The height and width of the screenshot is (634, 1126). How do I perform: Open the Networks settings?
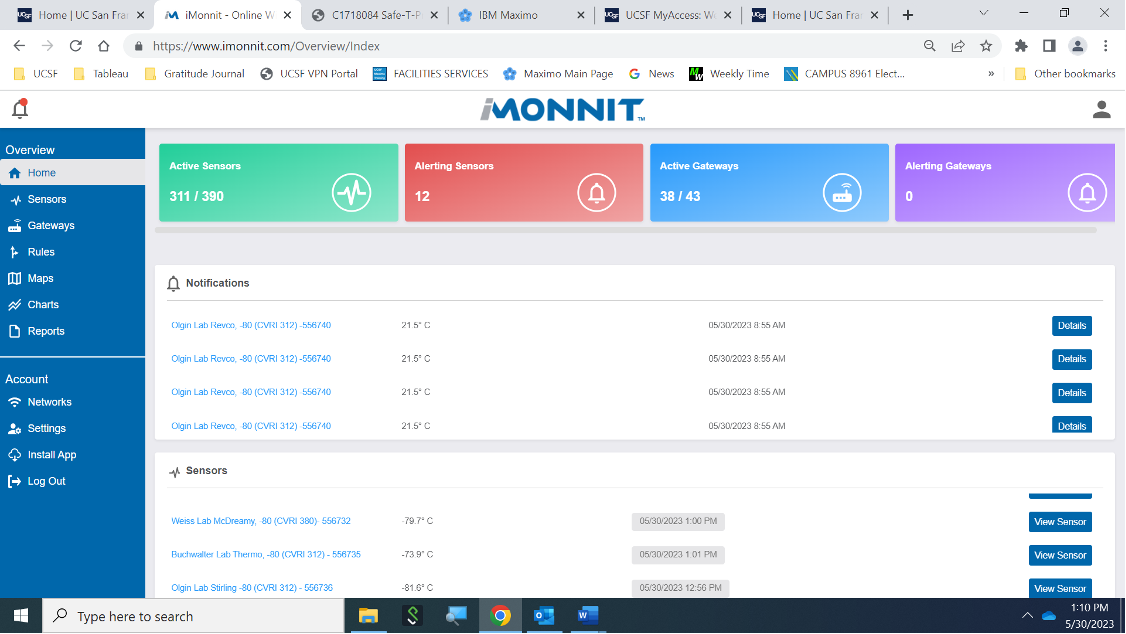(50, 402)
